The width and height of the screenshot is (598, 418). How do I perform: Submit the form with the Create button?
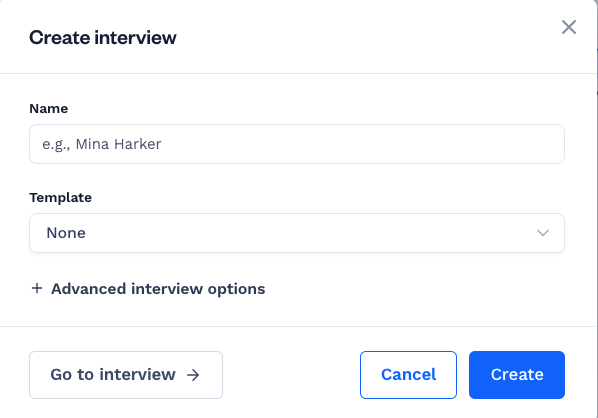tap(517, 375)
